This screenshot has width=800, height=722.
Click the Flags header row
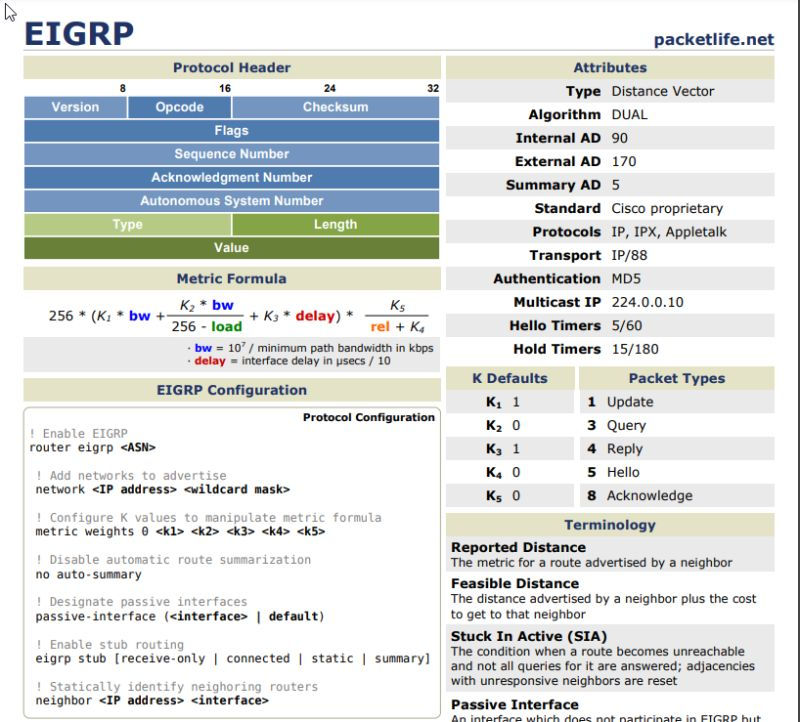(232, 131)
